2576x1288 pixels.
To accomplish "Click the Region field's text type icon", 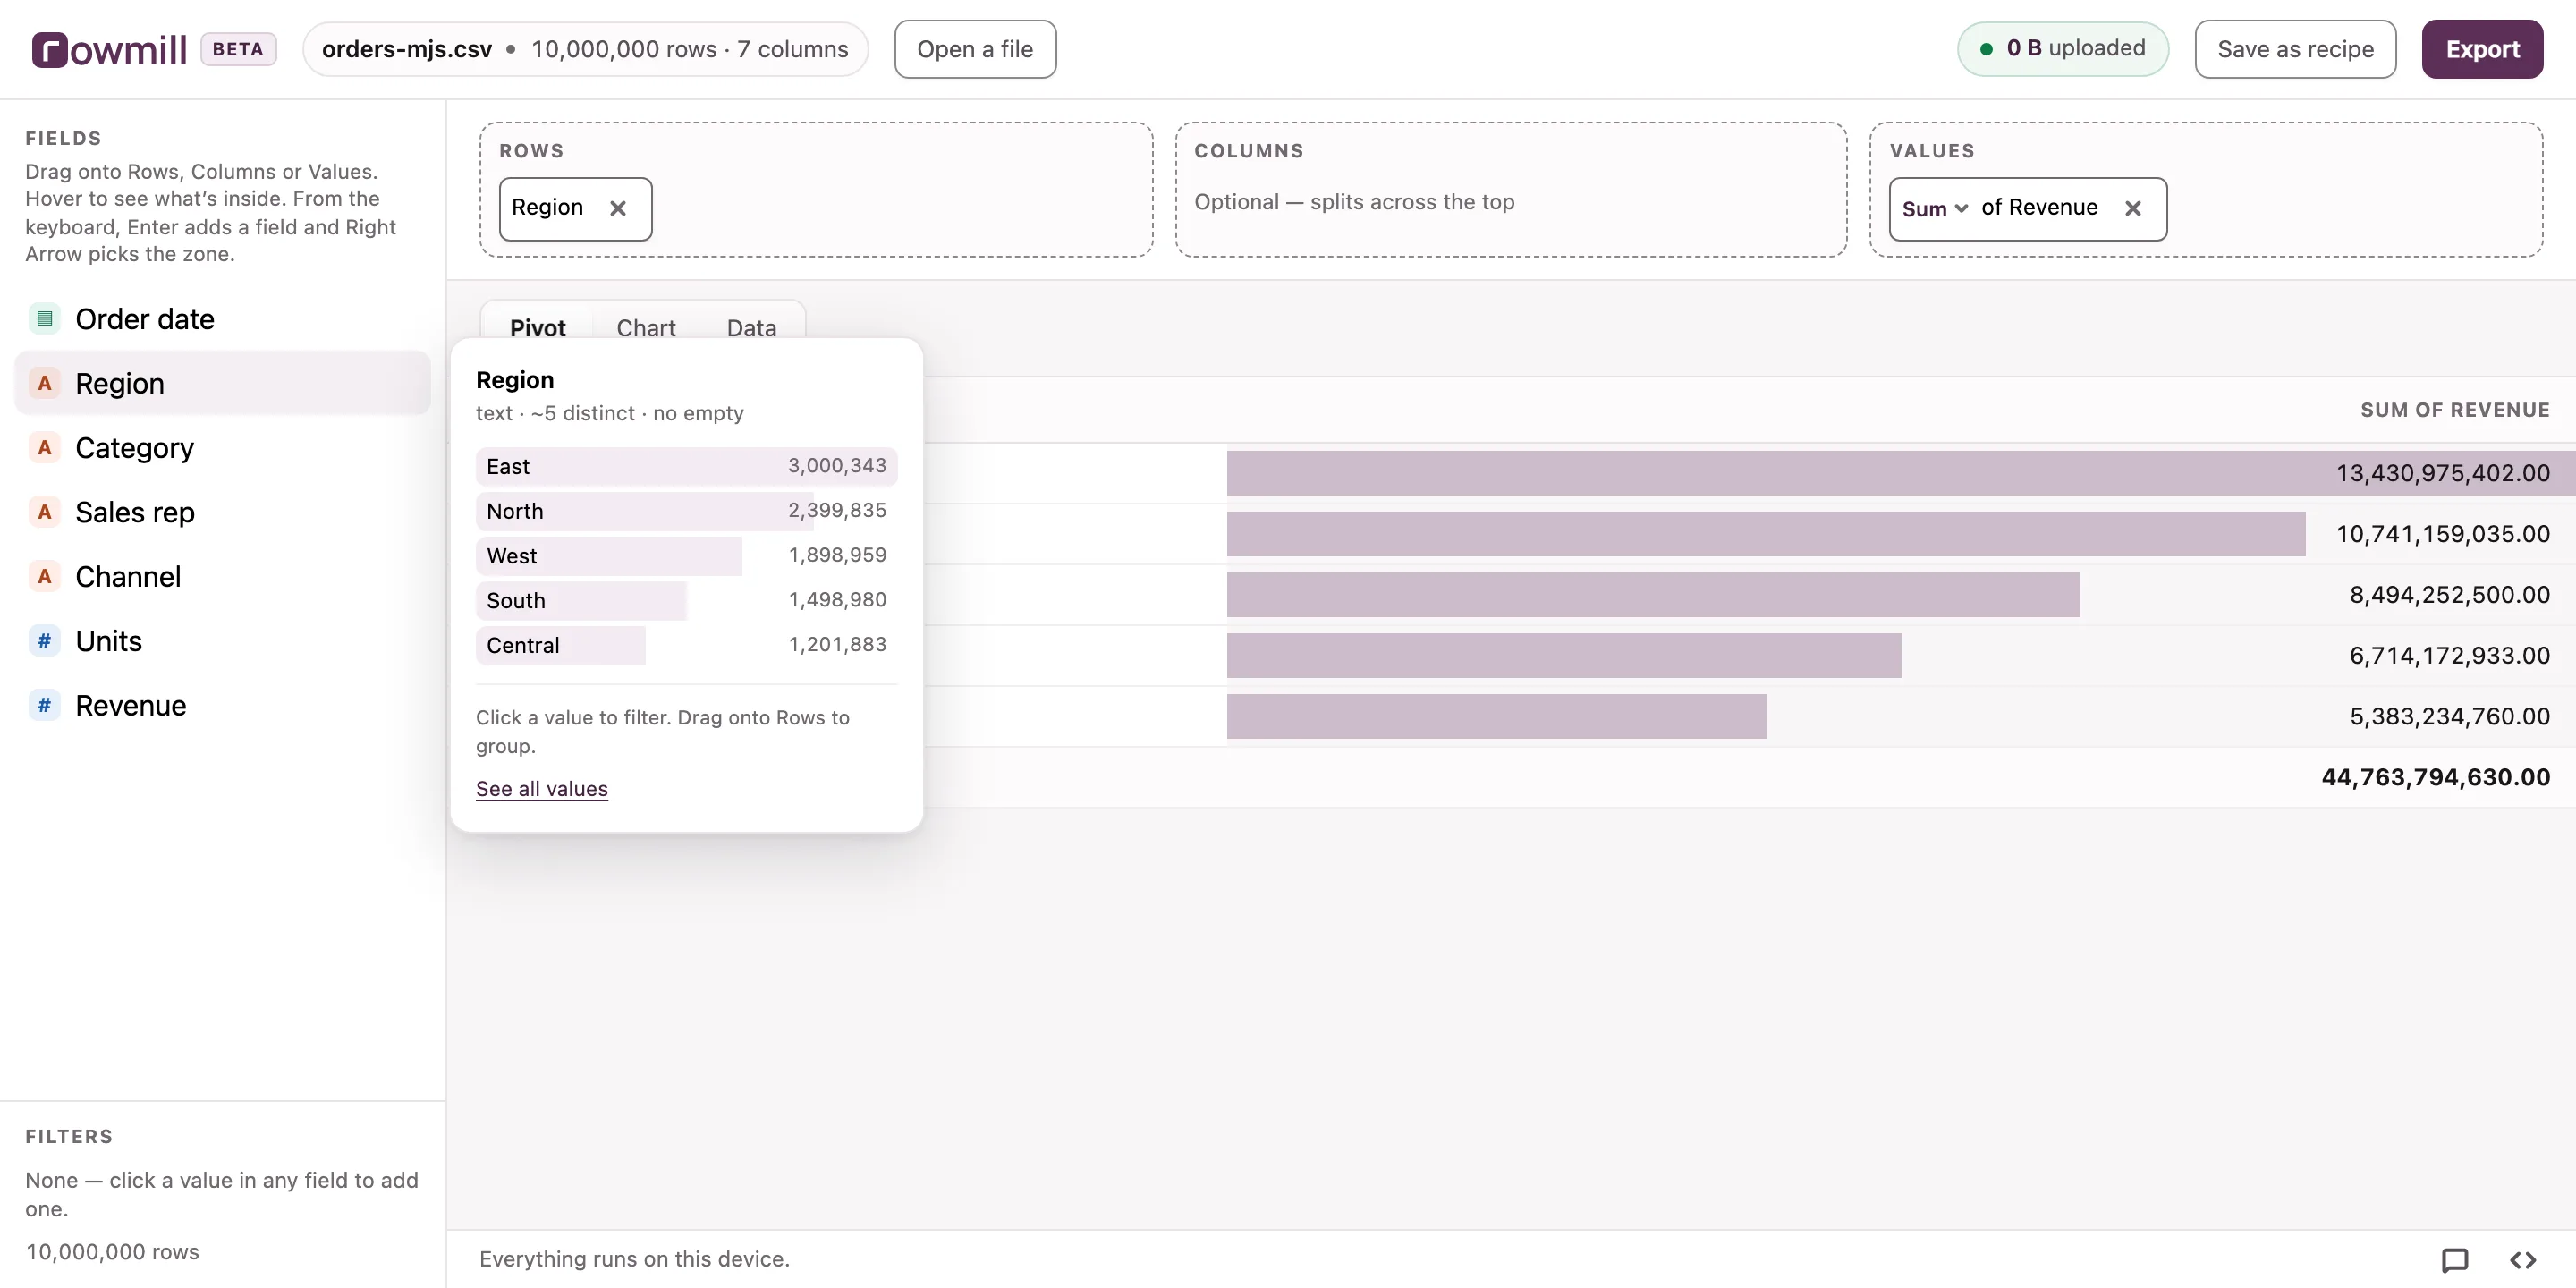I will (44, 383).
